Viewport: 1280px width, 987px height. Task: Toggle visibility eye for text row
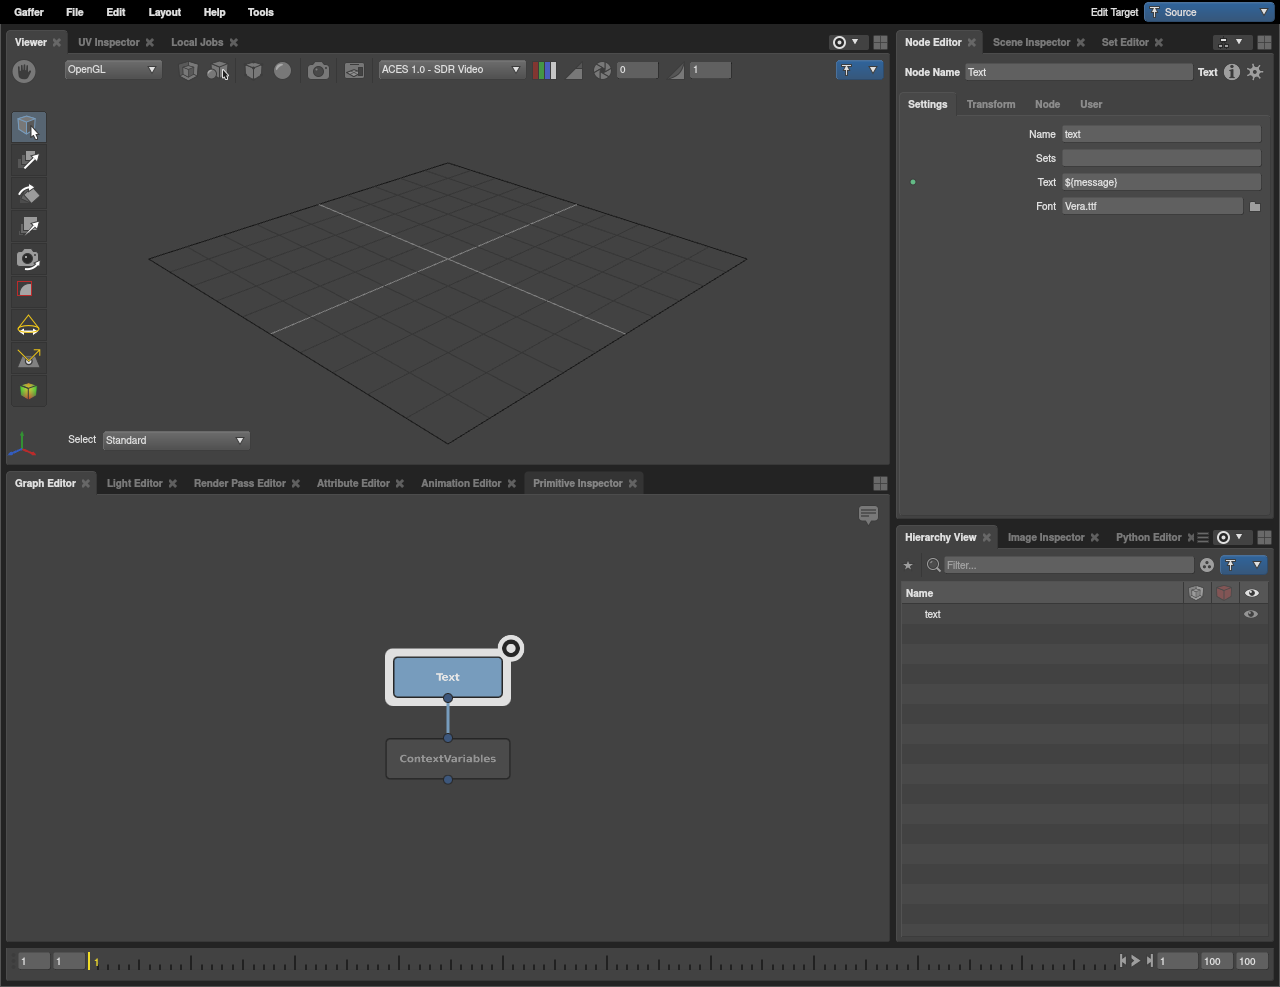pyautogui.click(x=1251, y=614)
